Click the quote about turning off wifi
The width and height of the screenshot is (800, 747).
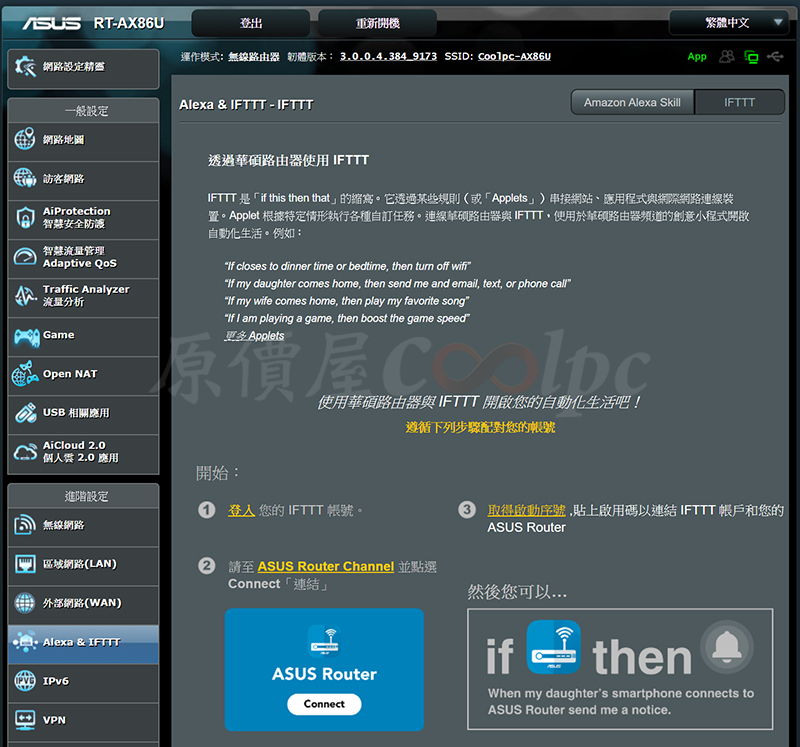347,266
